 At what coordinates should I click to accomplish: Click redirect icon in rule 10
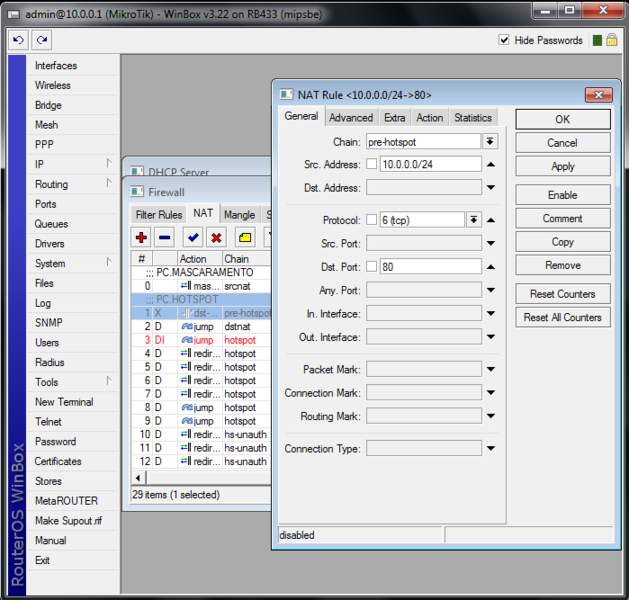[186, 434]
